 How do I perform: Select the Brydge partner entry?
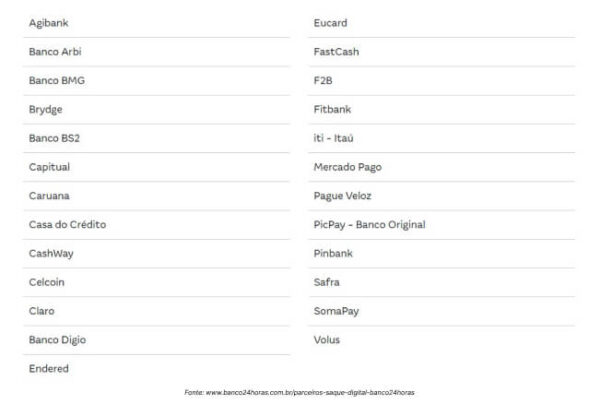(46, 110)
